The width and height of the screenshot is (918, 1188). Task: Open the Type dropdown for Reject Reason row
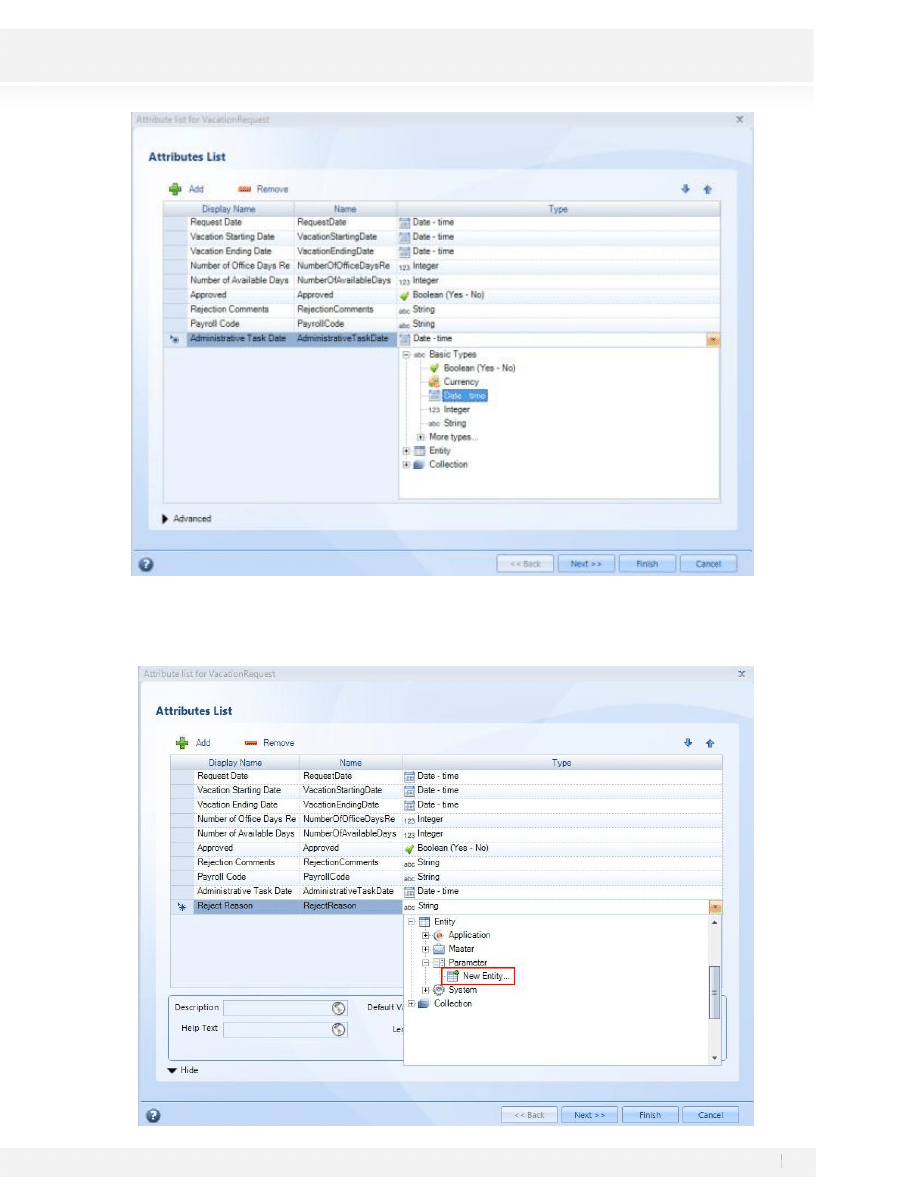pyautogui.click(x=714, y=906)
